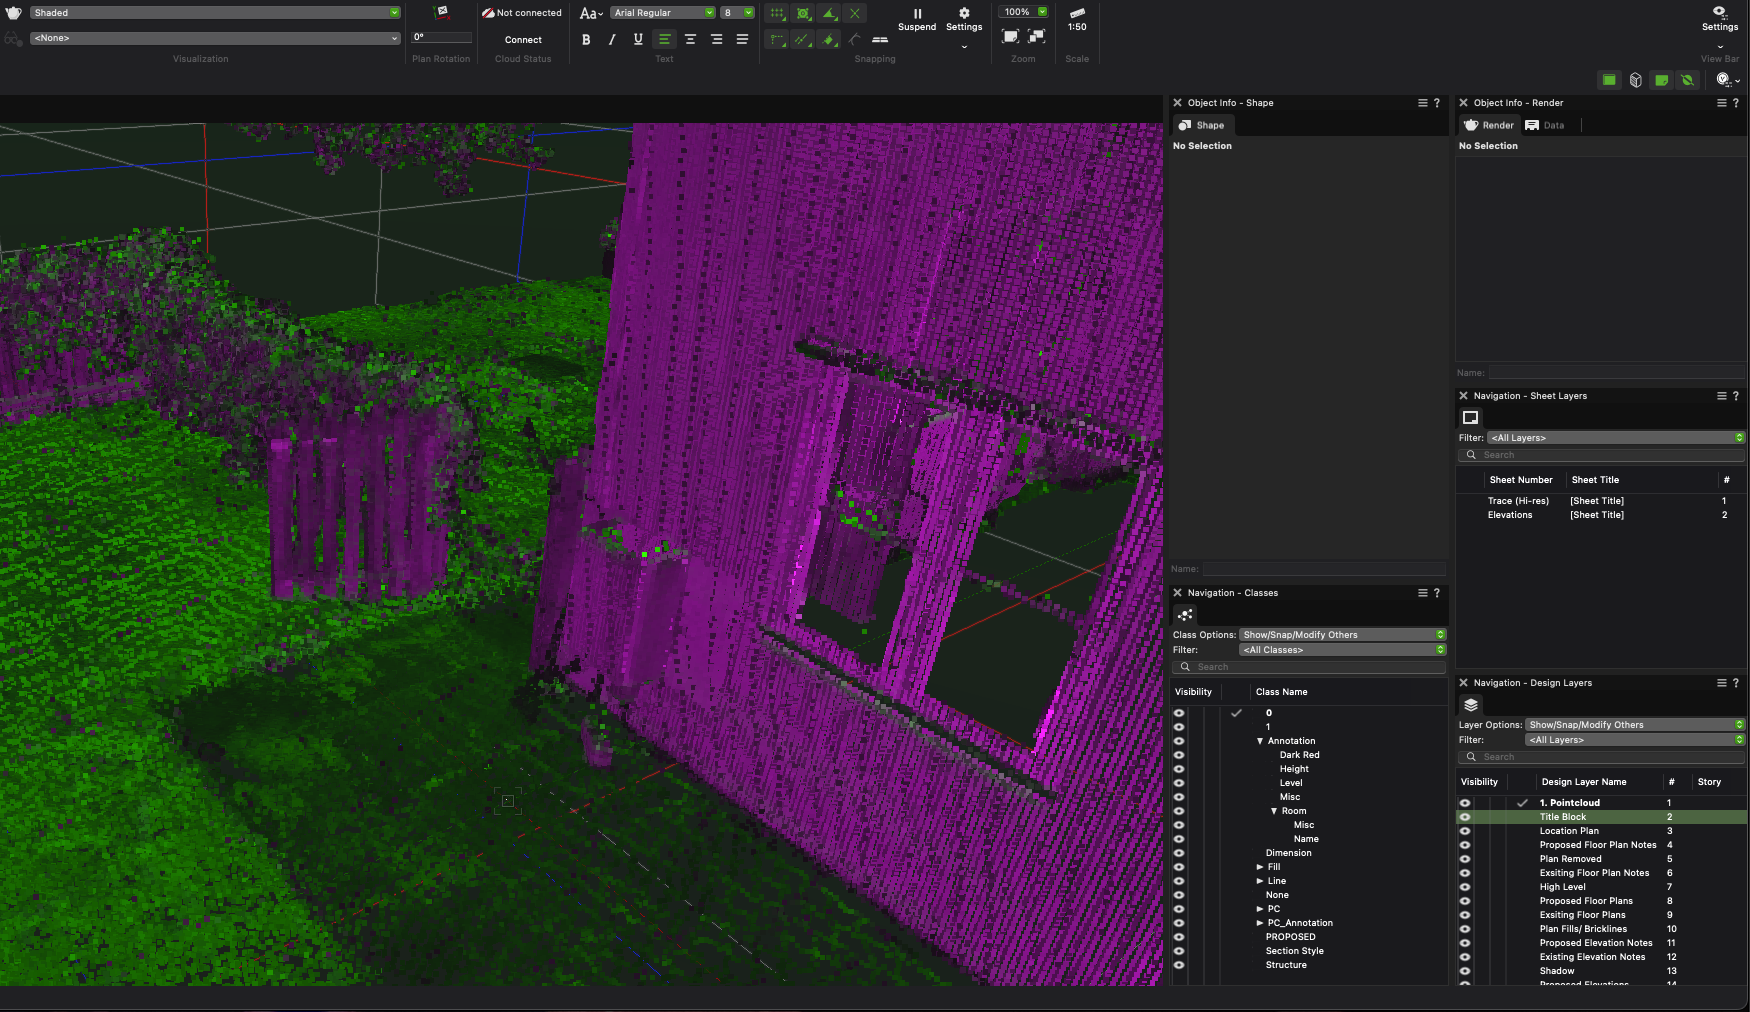
Task: Open the Arial Regular font dropdown
Action: [663, 13]
